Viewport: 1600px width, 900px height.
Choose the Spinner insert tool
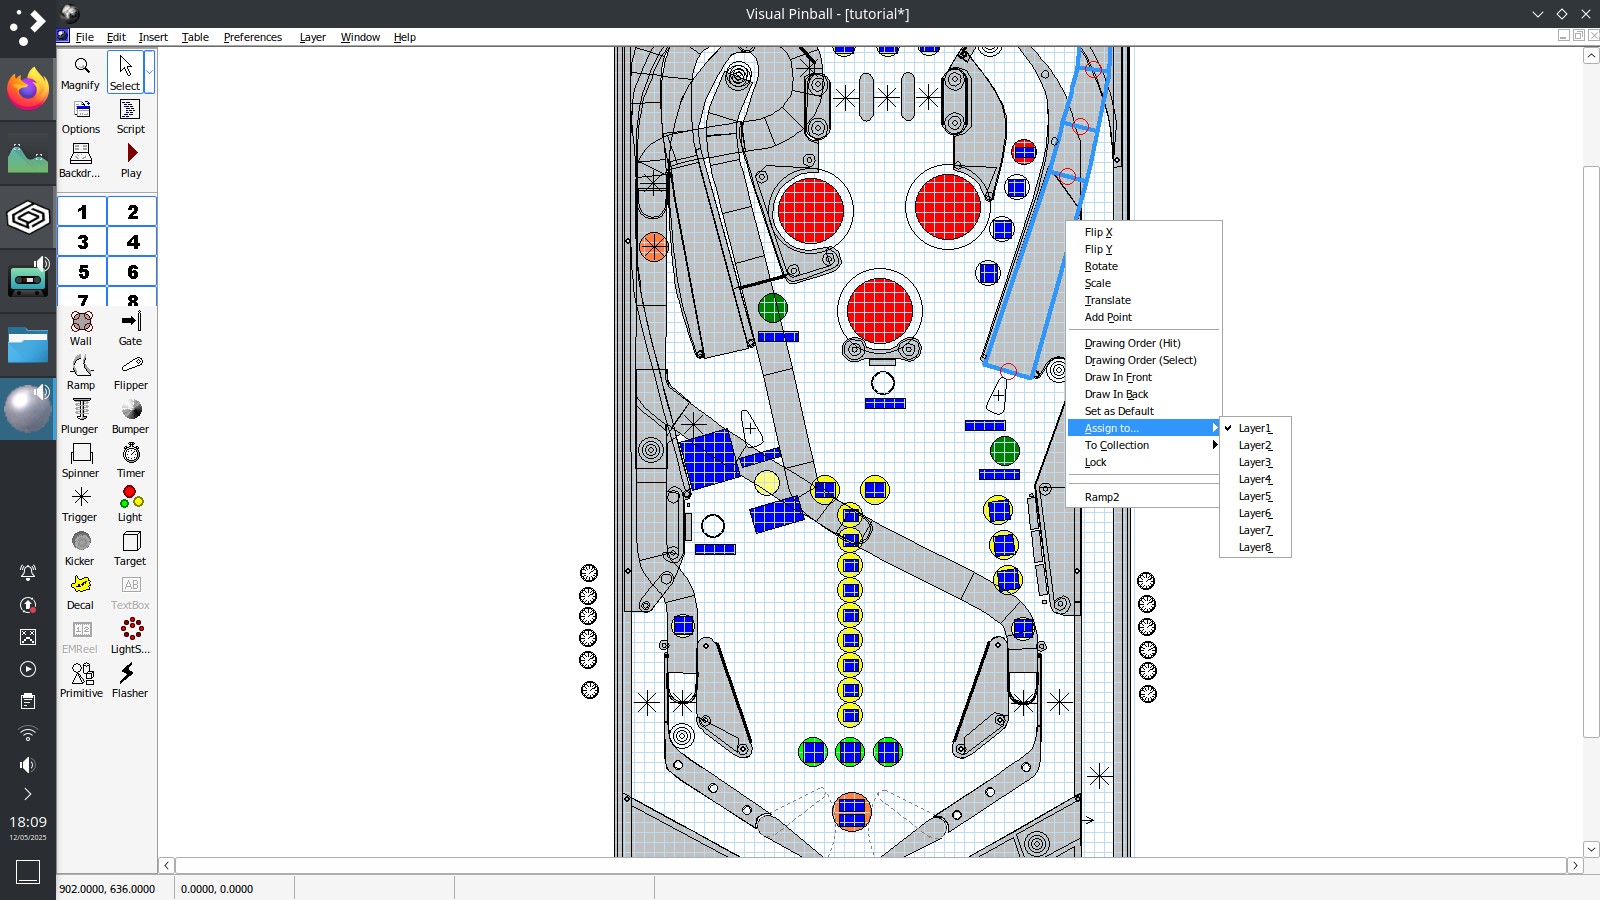[x=81, y=460]
